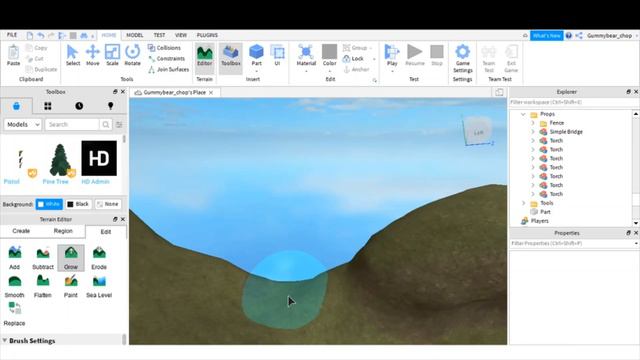This screenshot has height=360, width=640.
Task: Open the Terrain Editor Region tab
Action: pos(63,231)
